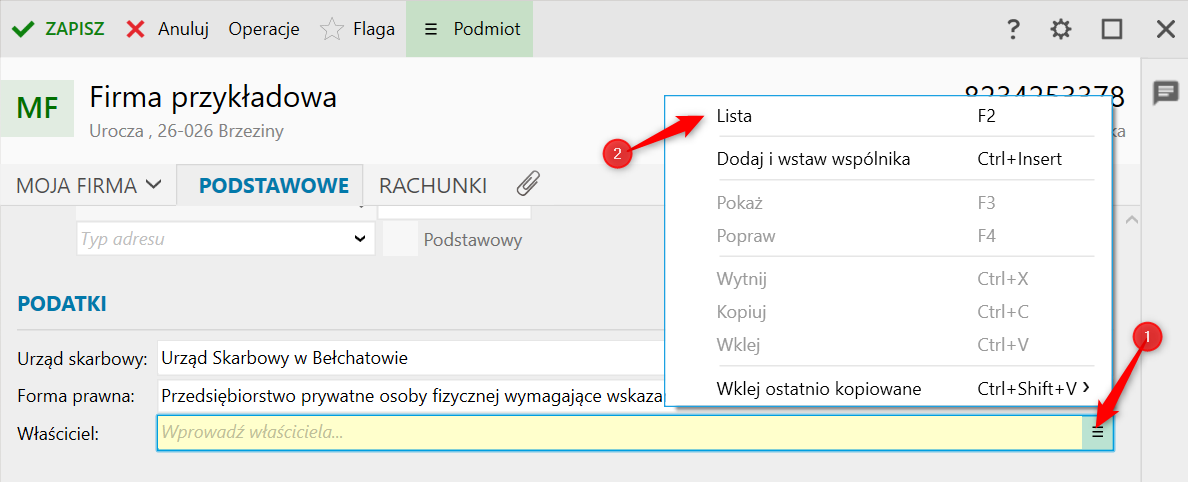The width and height of the screenshot is (1188, 482).
Task: Click the address Urocza, 26-026 Brzeziny
Action: (x=186, y=131)
